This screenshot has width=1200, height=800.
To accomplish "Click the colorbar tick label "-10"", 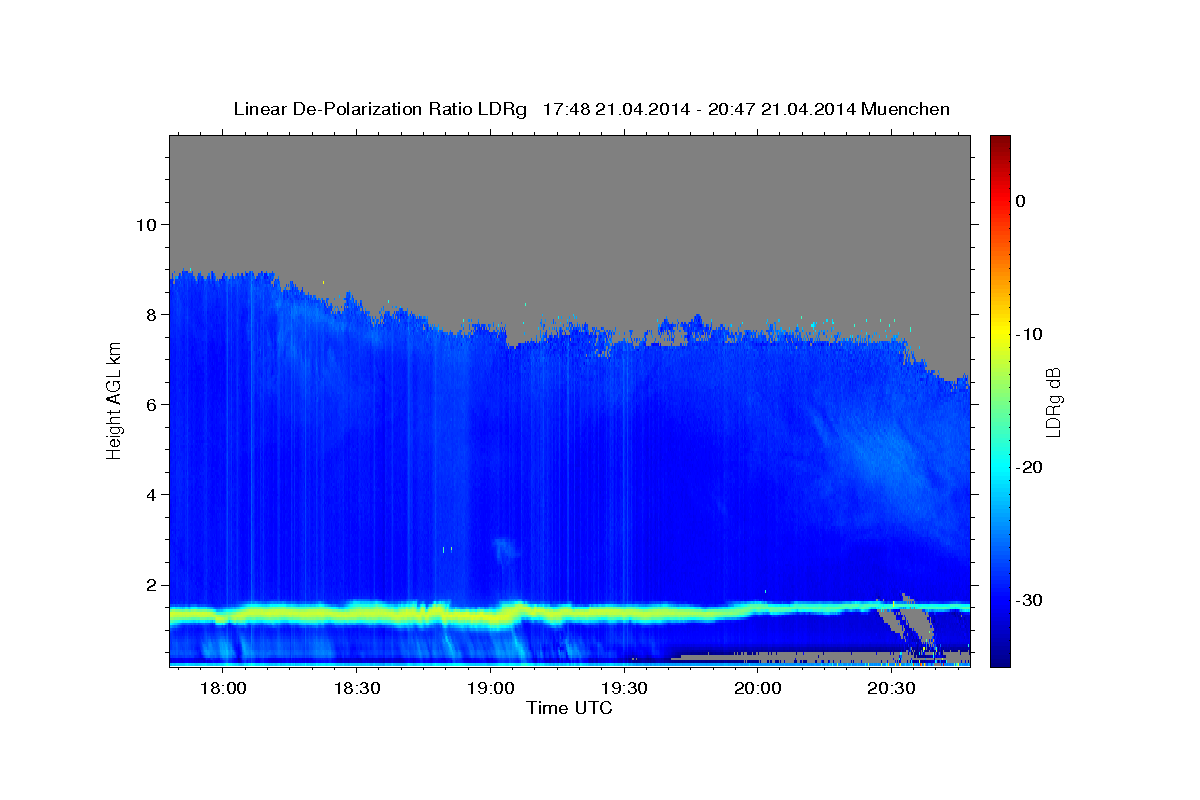I will click(x=1030, y=334).
